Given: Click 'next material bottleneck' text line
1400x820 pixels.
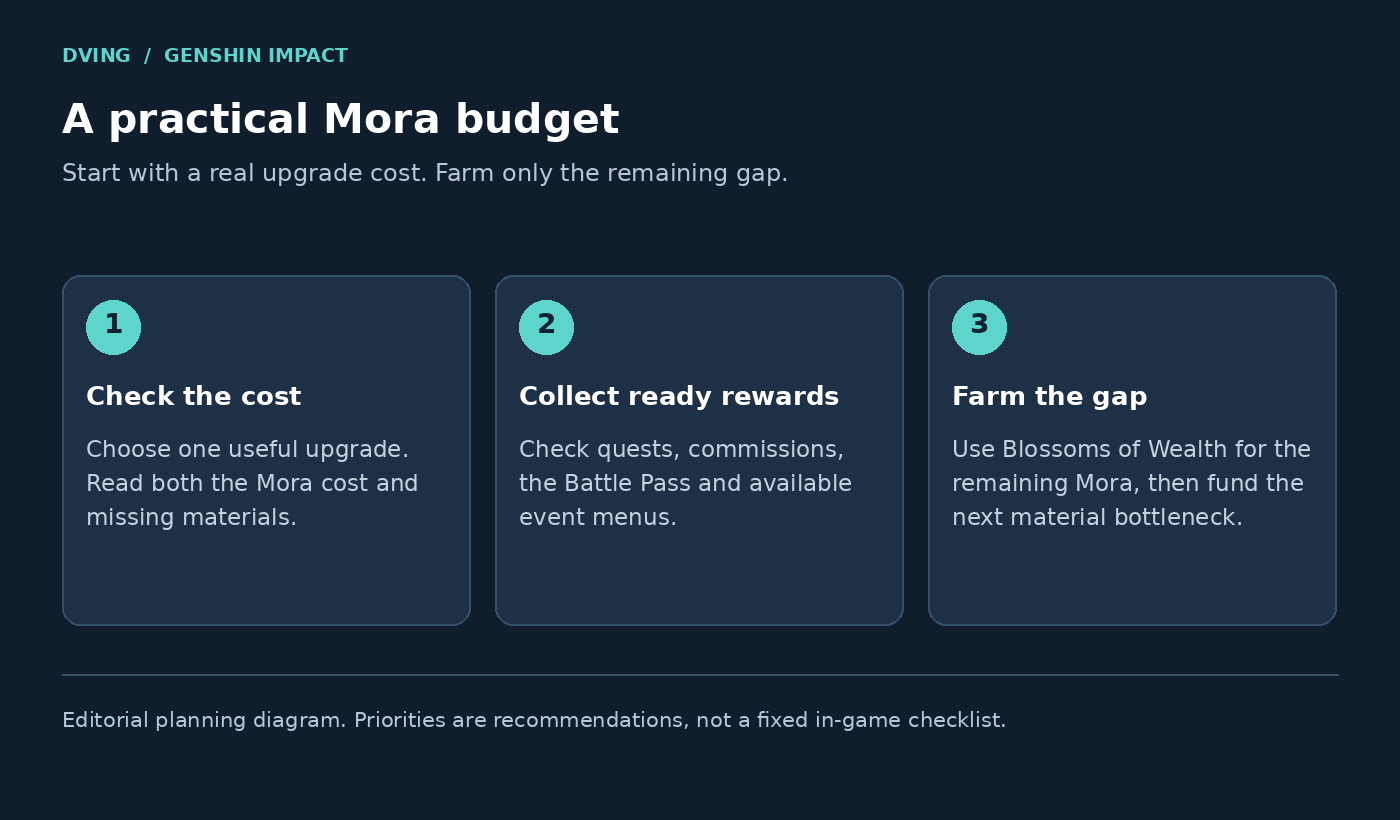Looking at the screenshot, I should pos(1097,518).
